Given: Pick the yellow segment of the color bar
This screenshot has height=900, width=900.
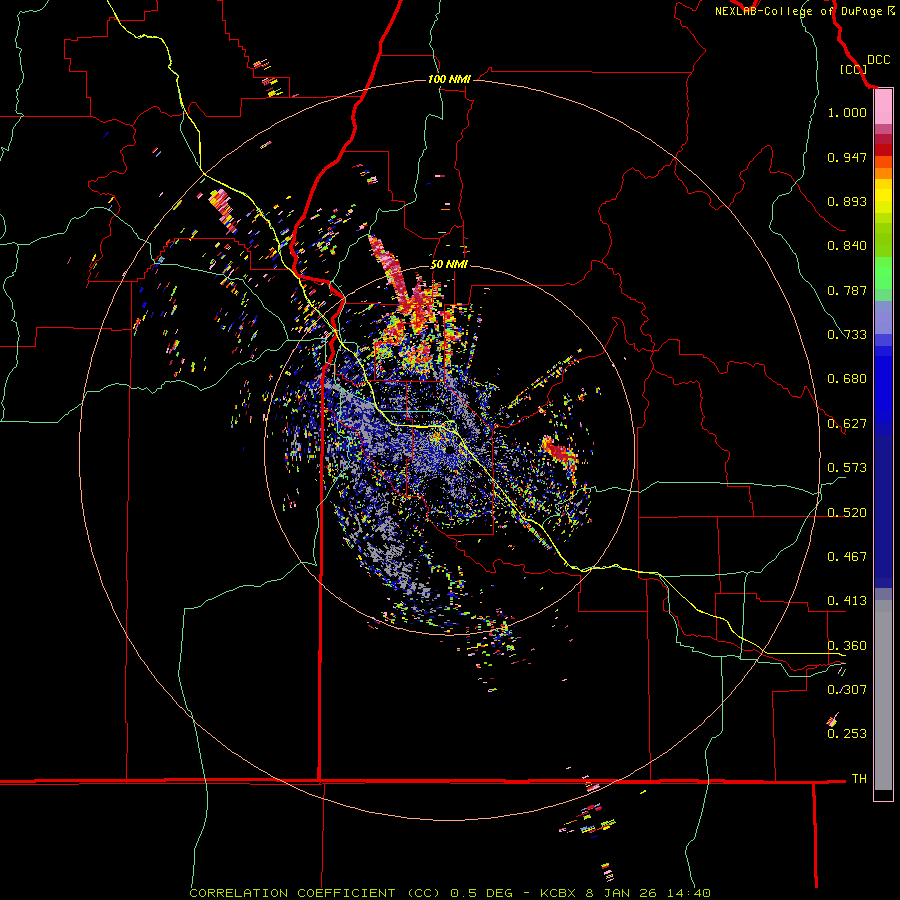Looking at the screenshot, I should coord(883,198).
